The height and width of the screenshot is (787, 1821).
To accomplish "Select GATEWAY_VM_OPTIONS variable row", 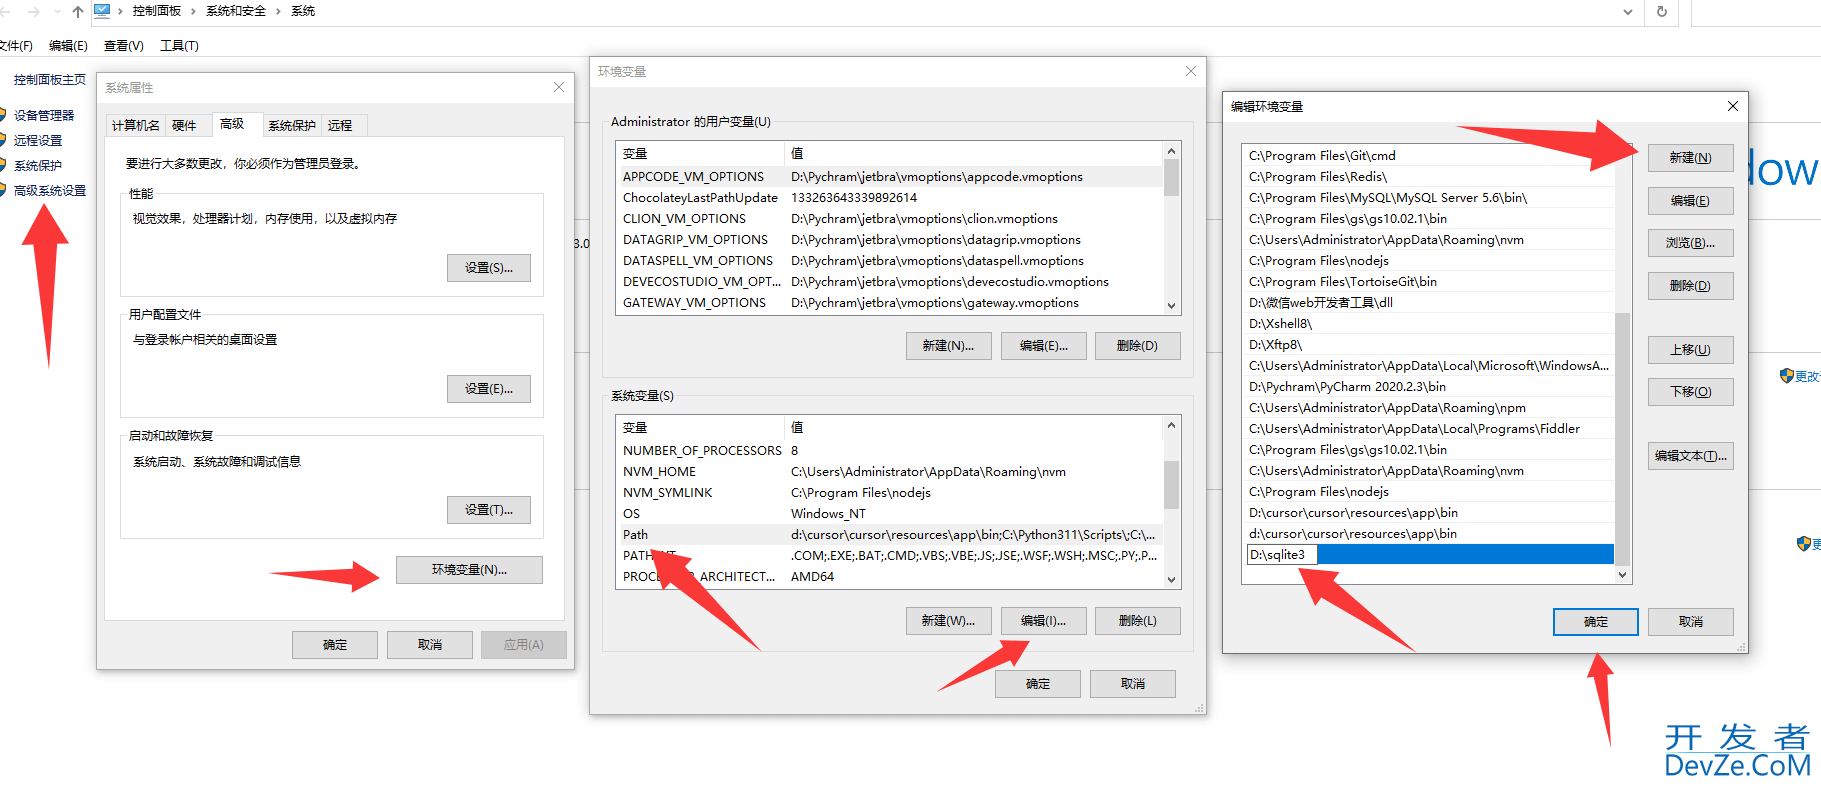I will [890, 303].
